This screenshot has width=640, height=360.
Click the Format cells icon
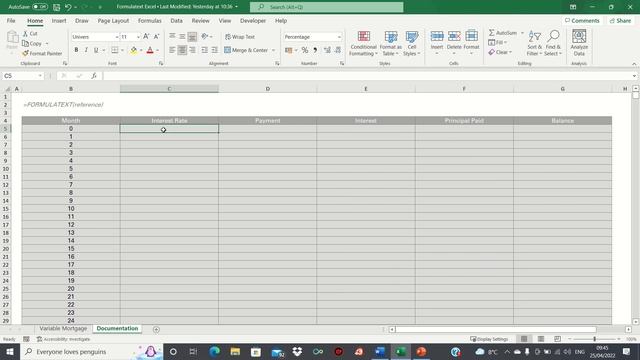point(471,37)
